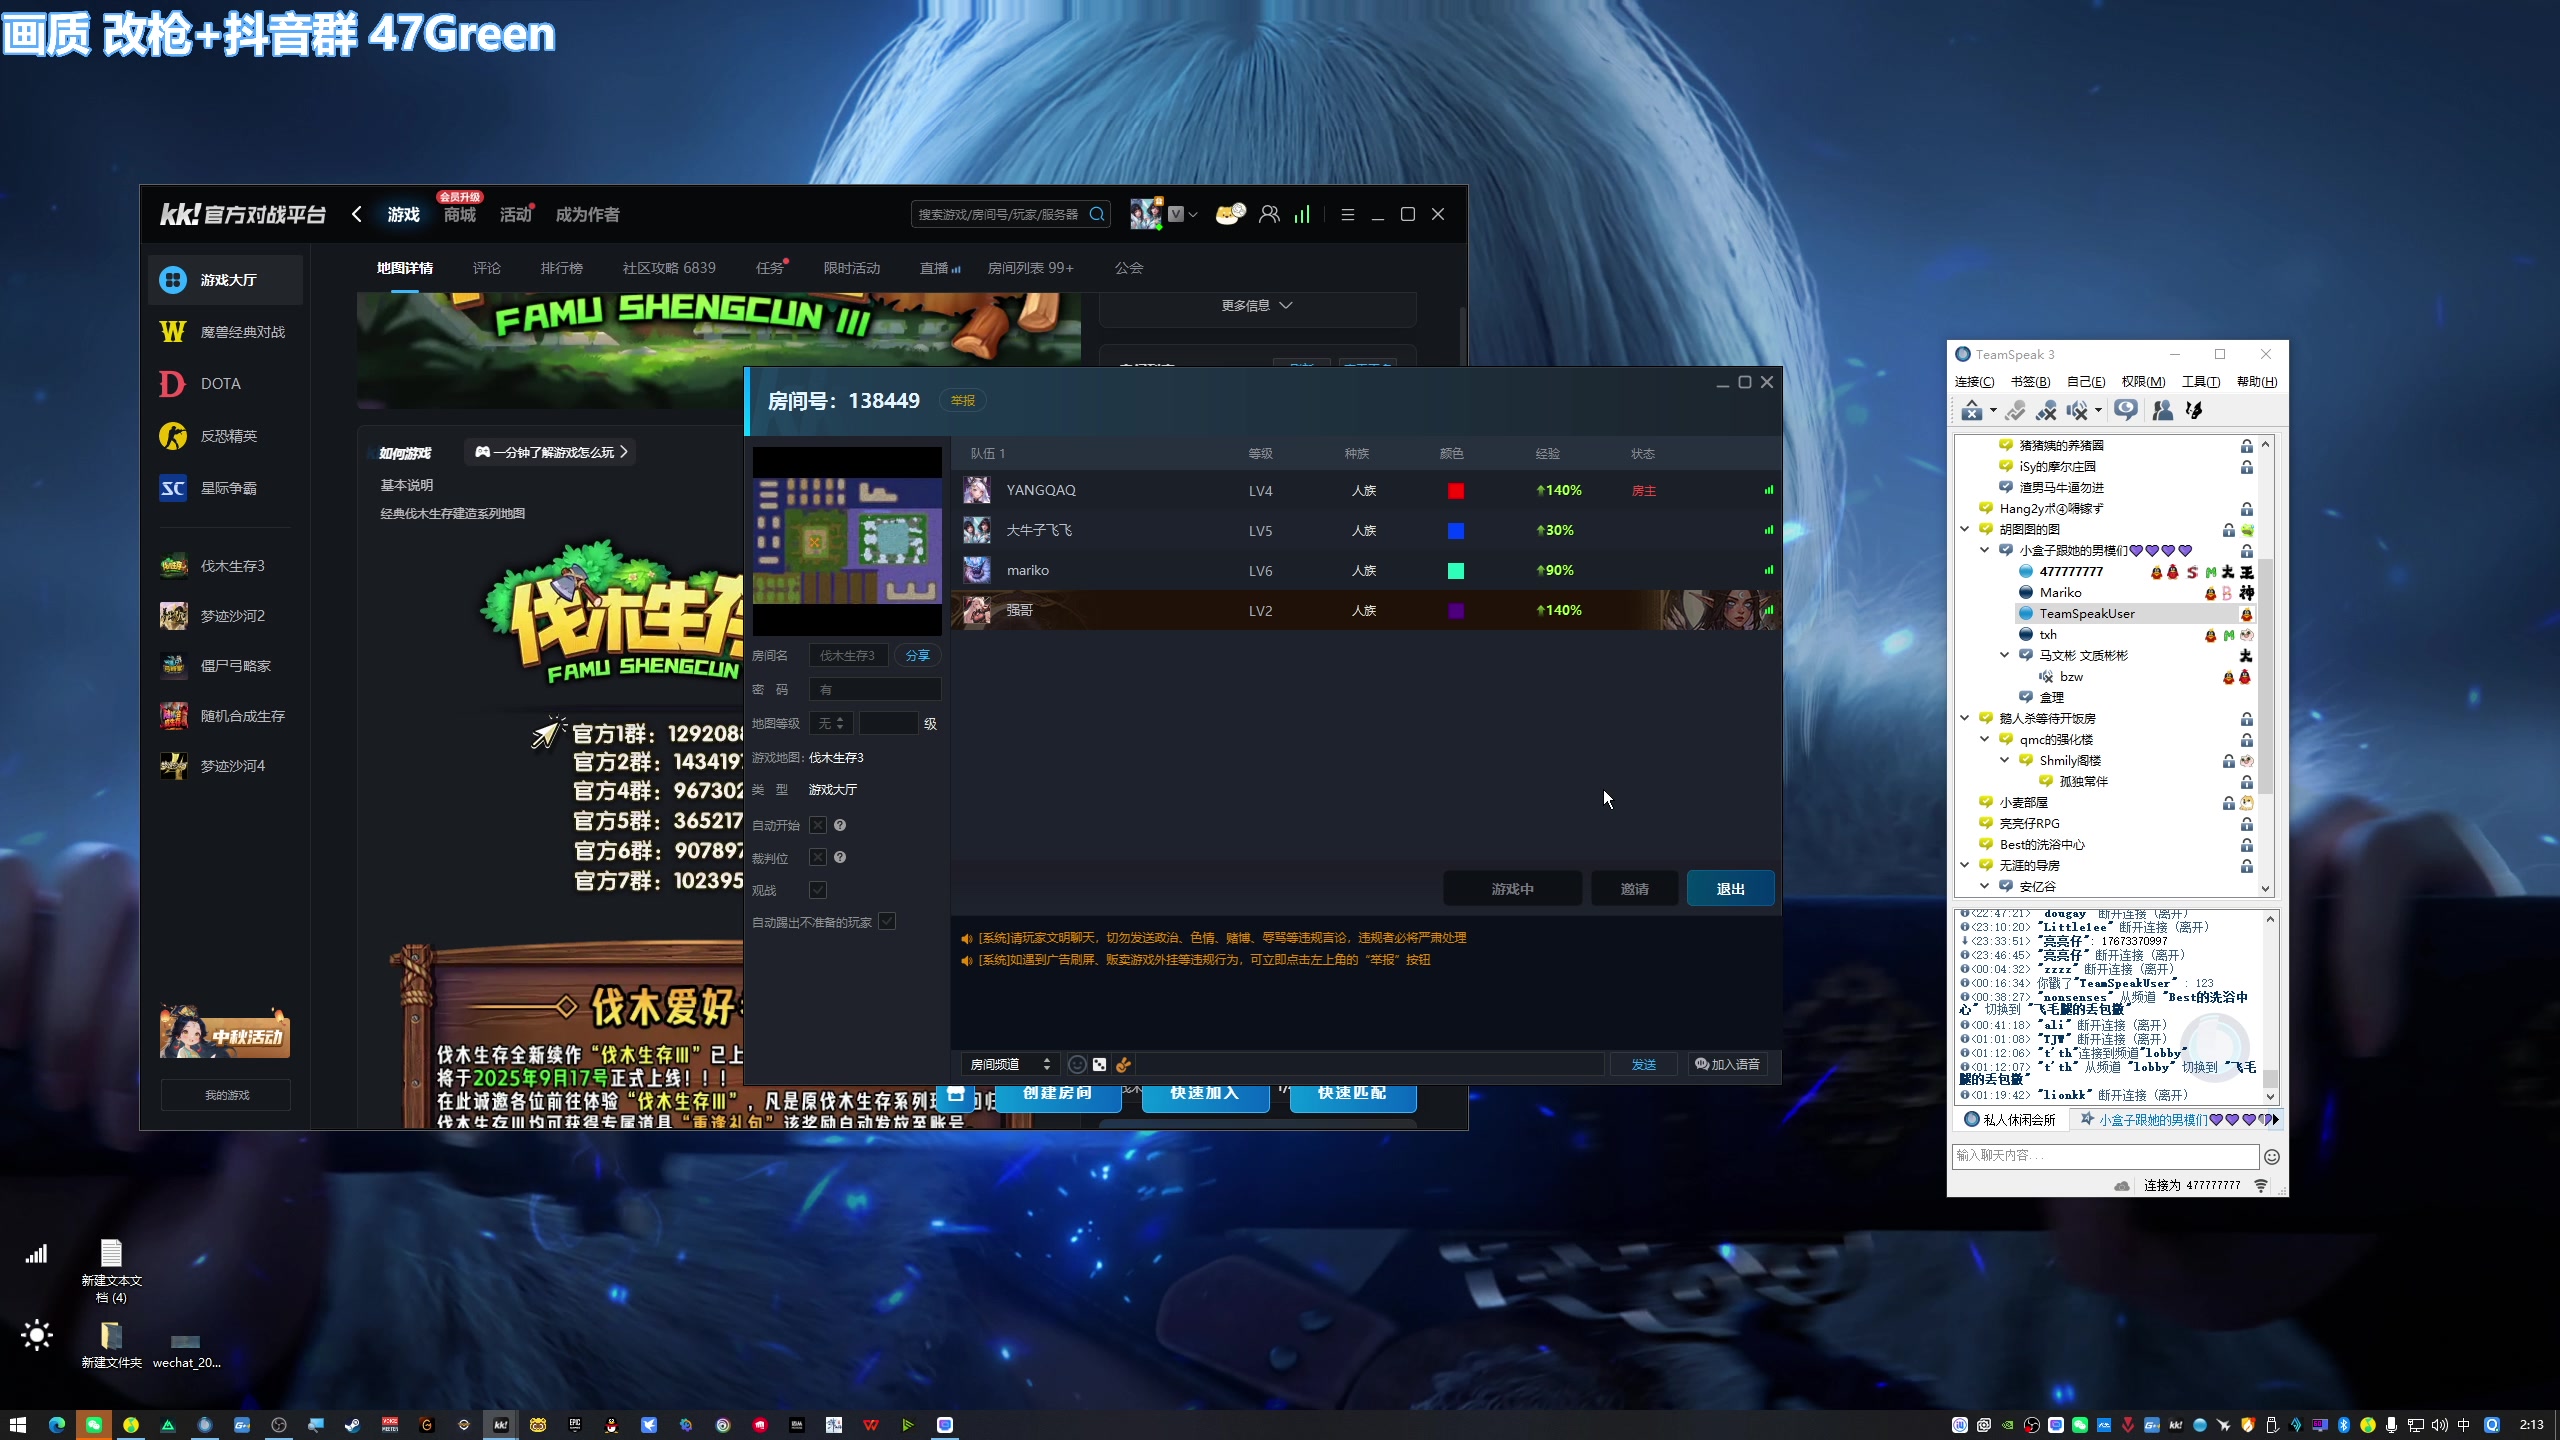Click YANGQAQ's red color swatch
This screenshot has width=2560, height=1440.
1456,491
